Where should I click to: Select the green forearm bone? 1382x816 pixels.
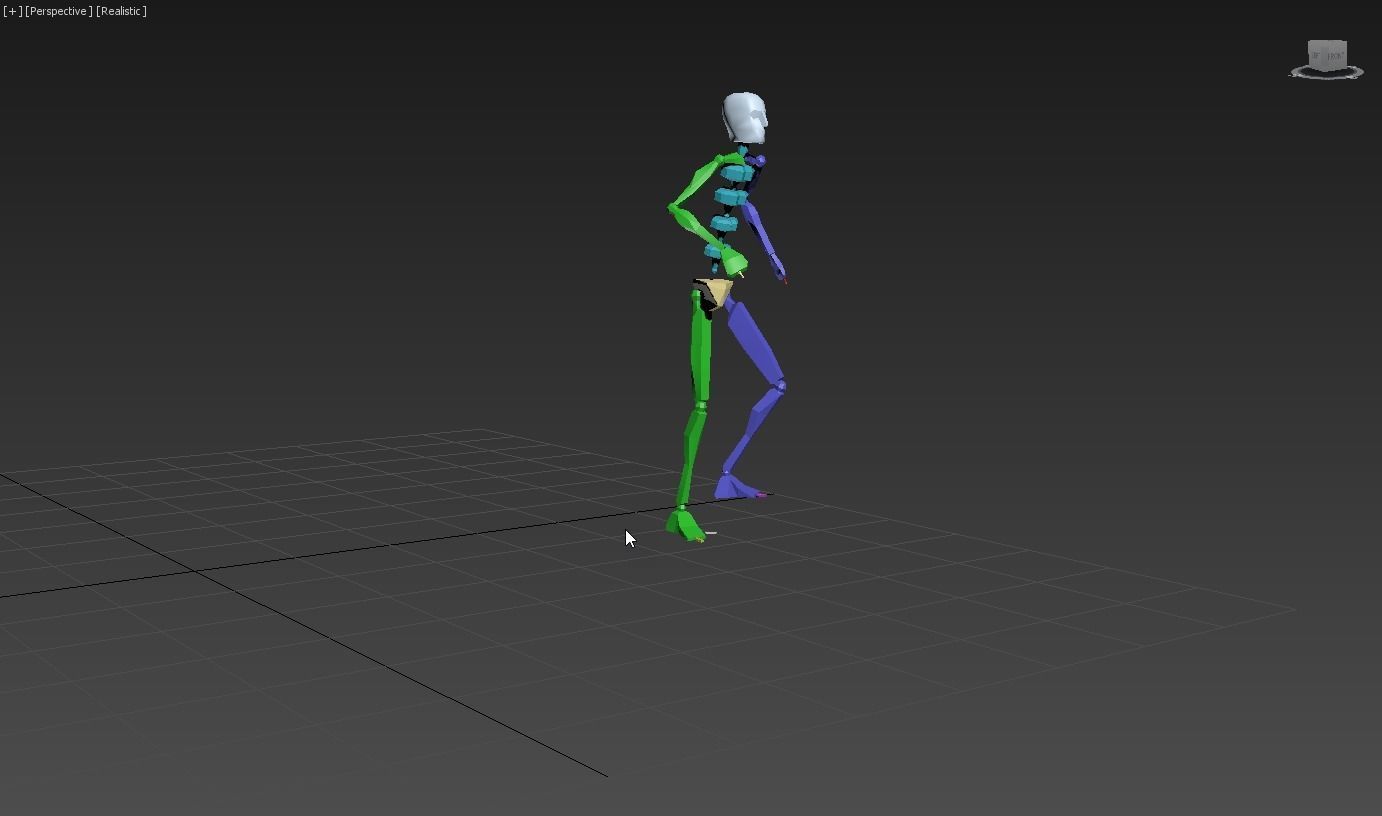click(x=700, y=230)
